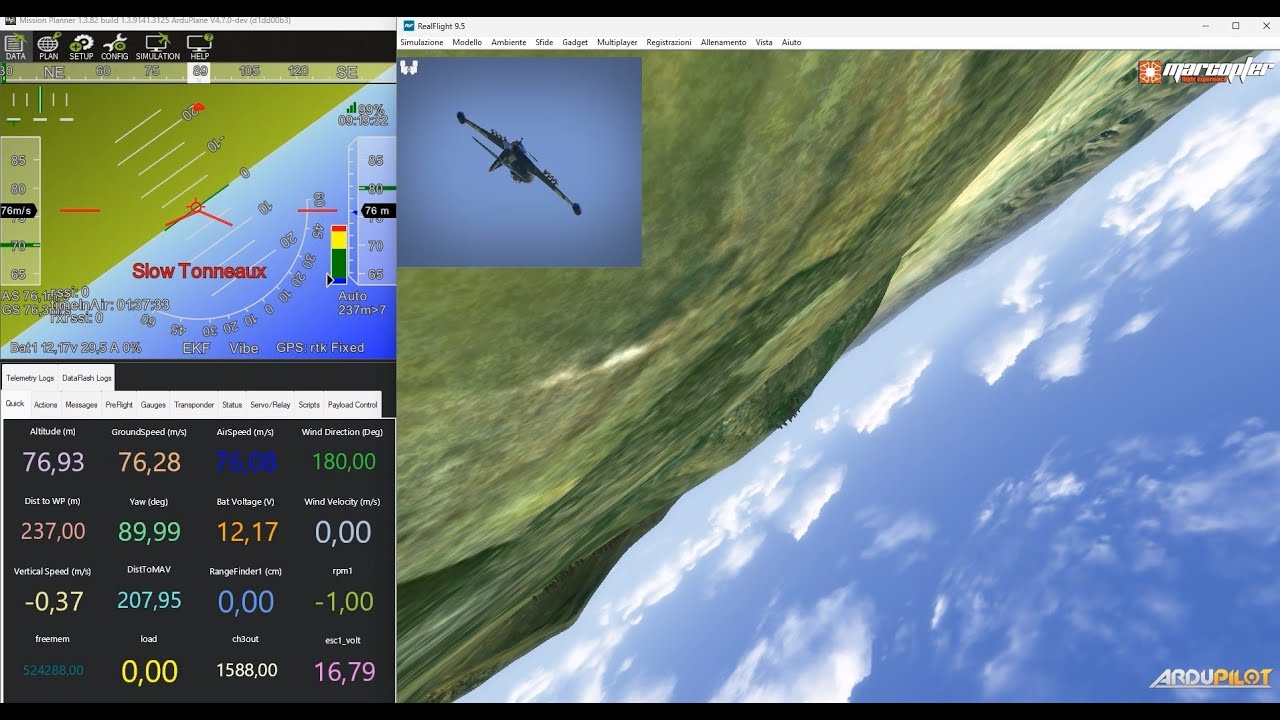Viewport: 1280px width, 720px height.
Task: Select the Transponder tab
Action: (194, 405)
